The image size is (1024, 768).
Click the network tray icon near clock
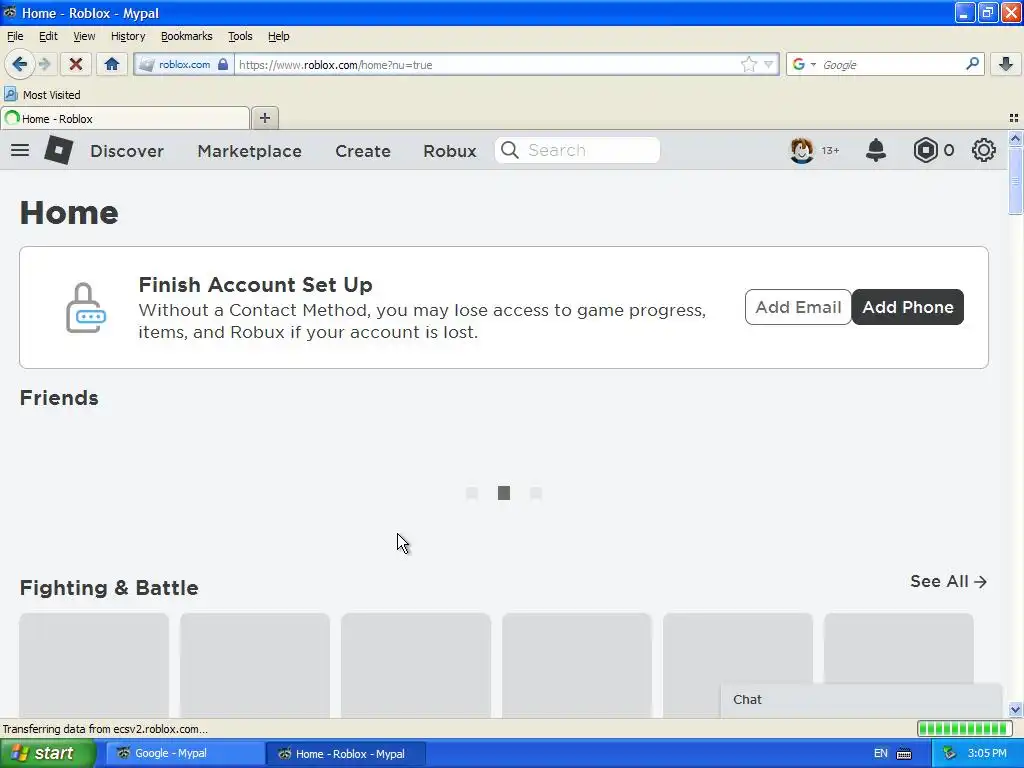click(949, 754)
